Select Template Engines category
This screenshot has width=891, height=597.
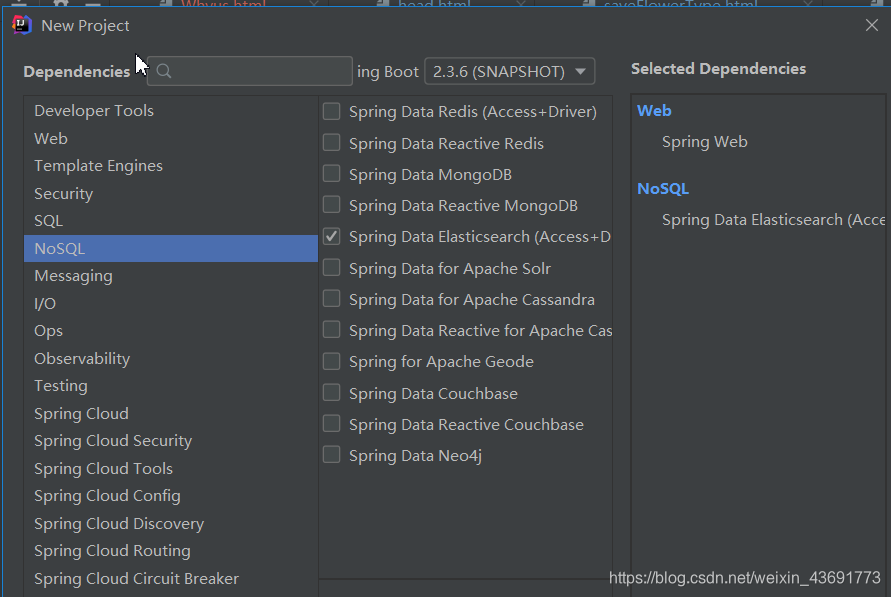[x=170, y=166]
